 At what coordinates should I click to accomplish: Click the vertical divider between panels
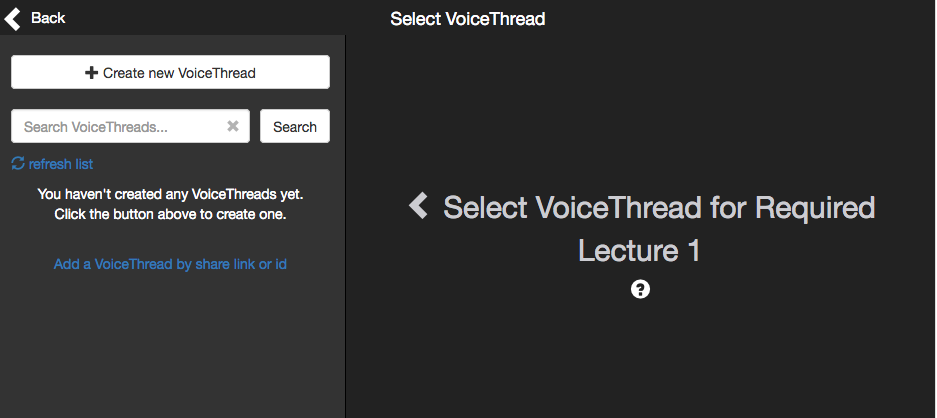[345, 226]
